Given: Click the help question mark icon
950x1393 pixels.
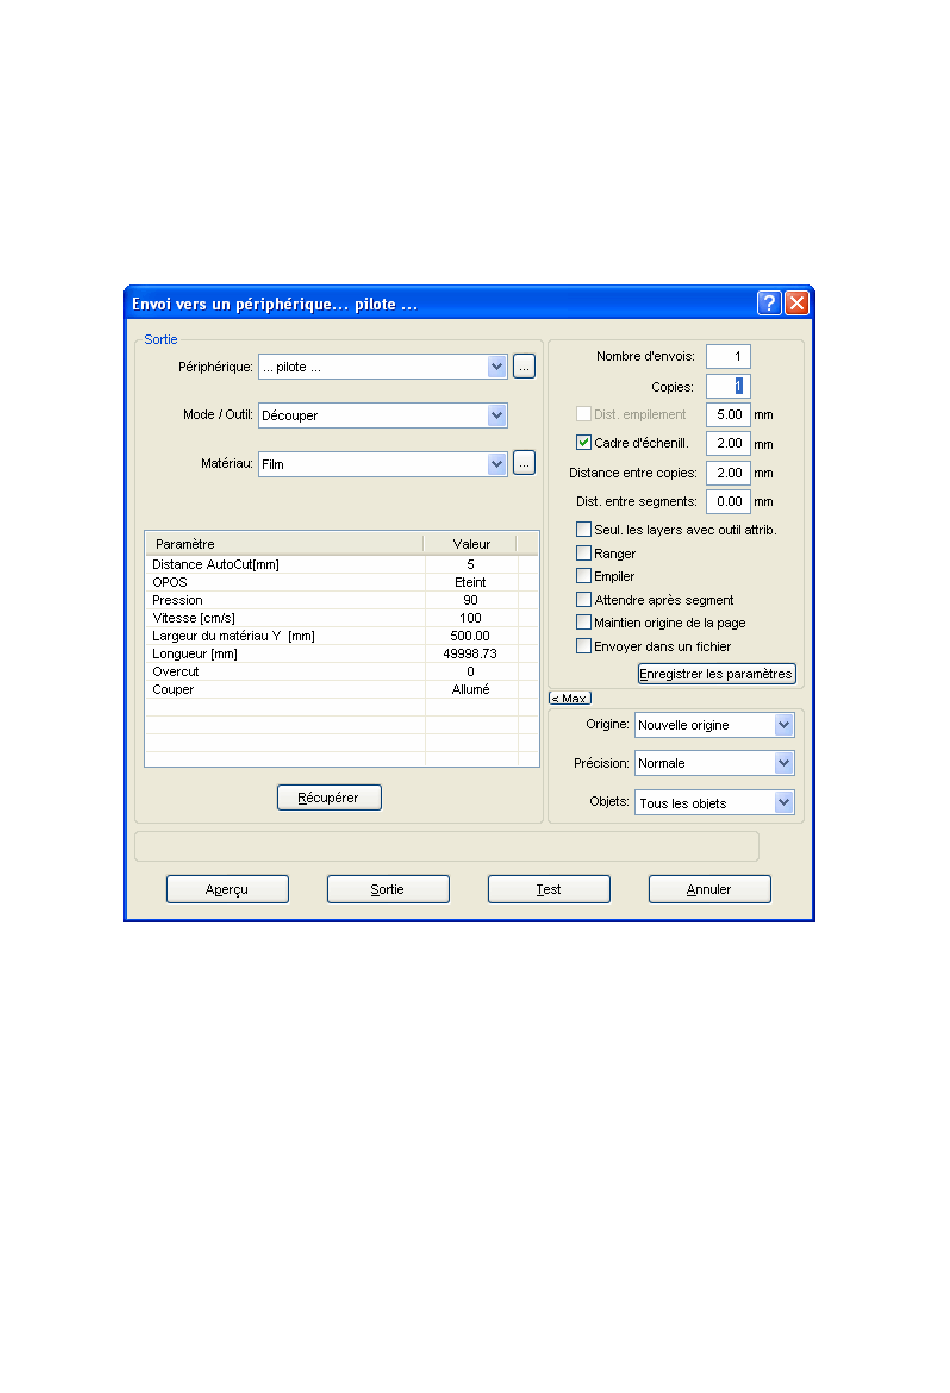Looking at the screenshot, I should [x=768, y=303].
